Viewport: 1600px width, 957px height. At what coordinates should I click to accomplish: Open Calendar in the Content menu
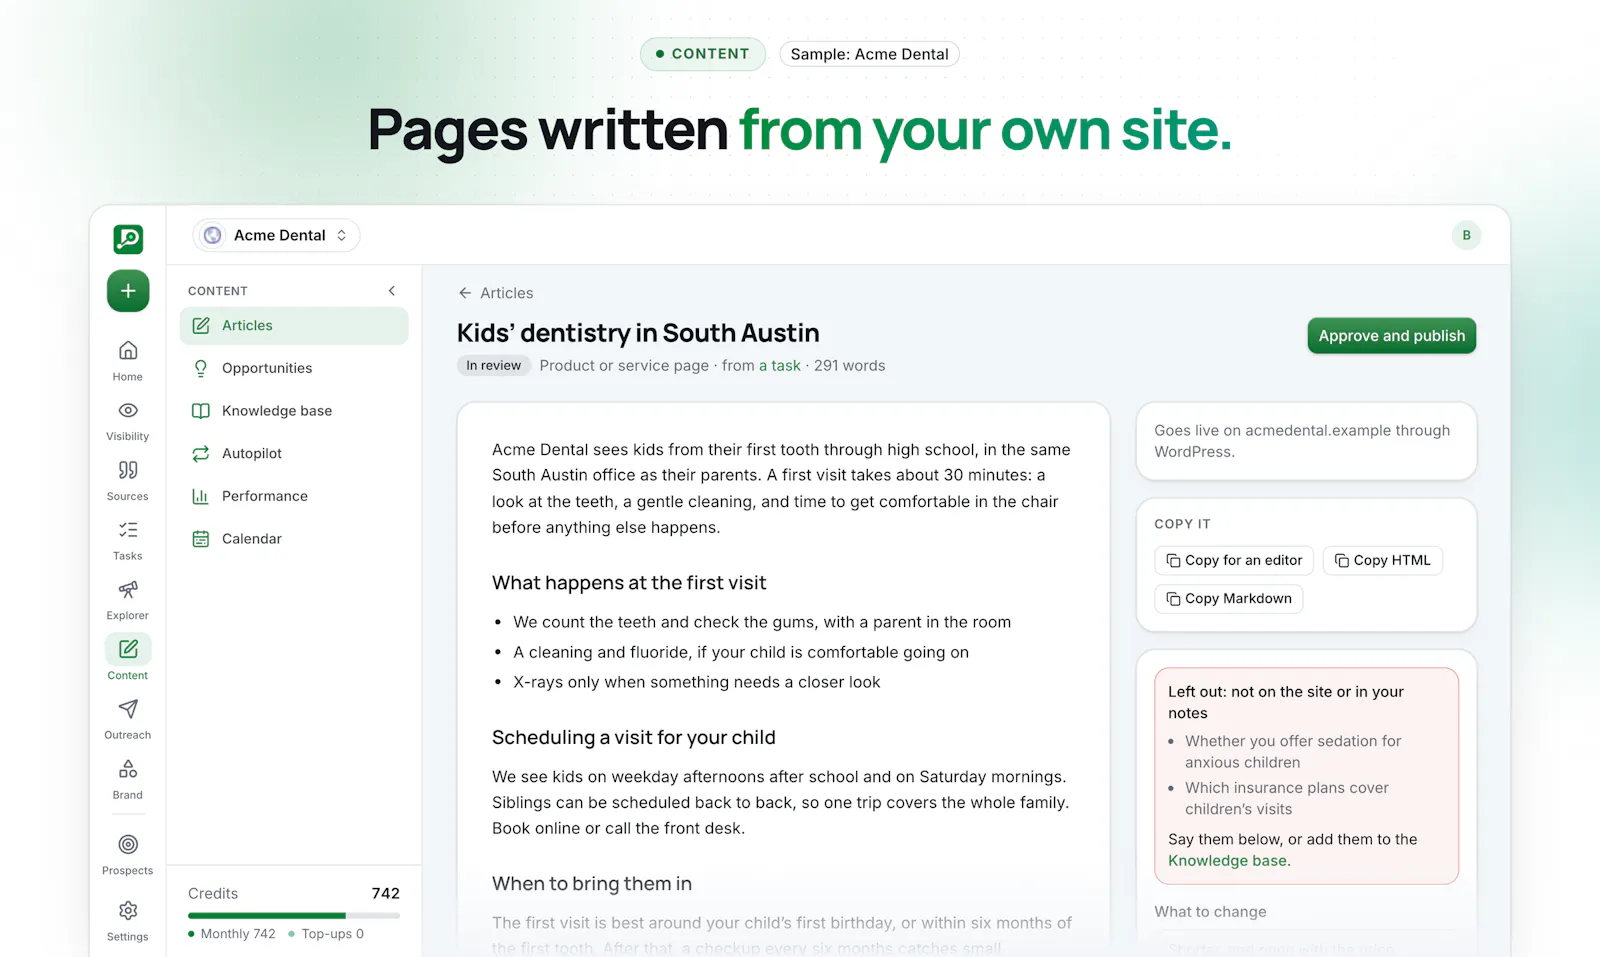point(294,539)
